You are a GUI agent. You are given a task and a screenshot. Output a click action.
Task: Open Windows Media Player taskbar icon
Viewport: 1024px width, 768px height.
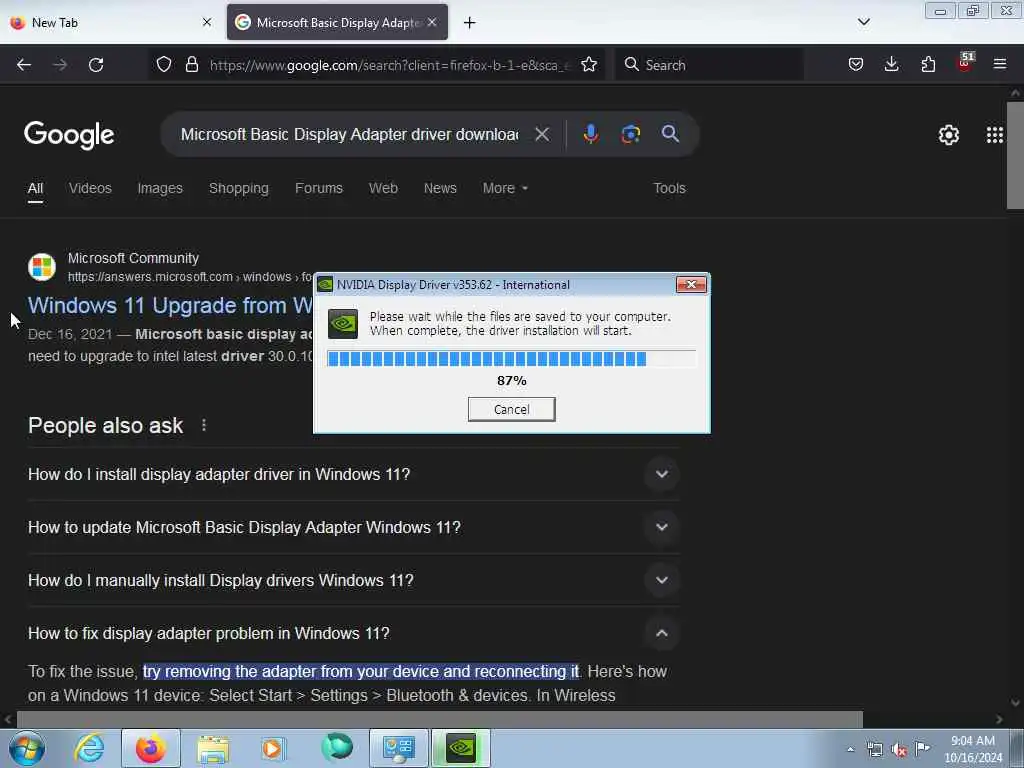(273, 748)
